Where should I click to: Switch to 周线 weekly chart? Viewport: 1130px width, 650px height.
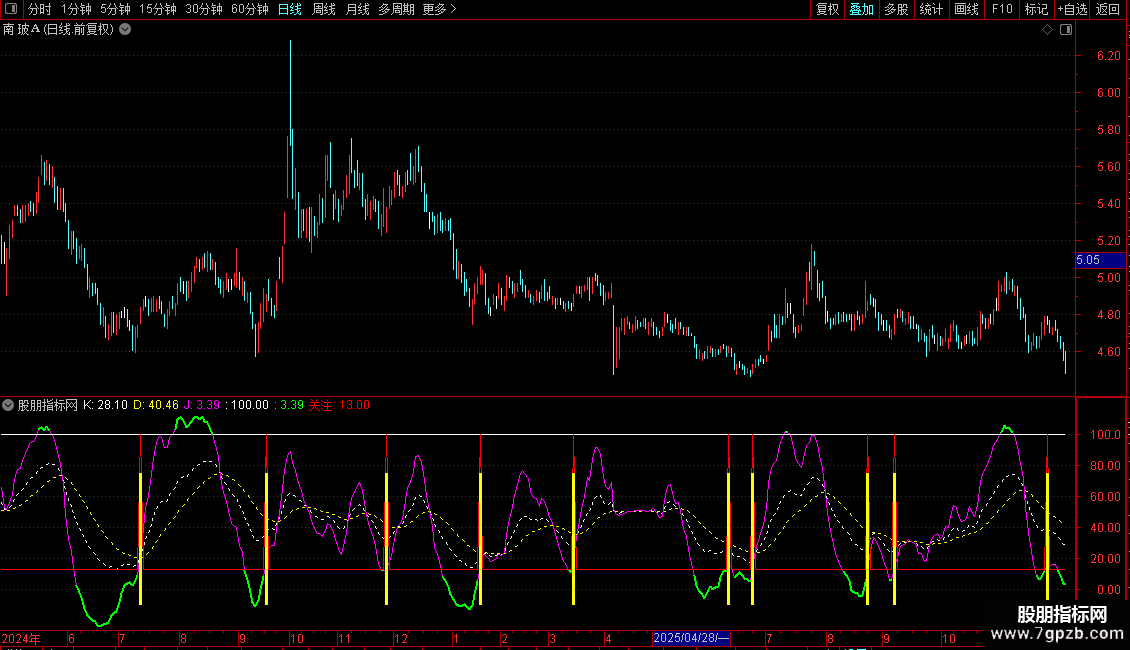(x=324, y=9)
